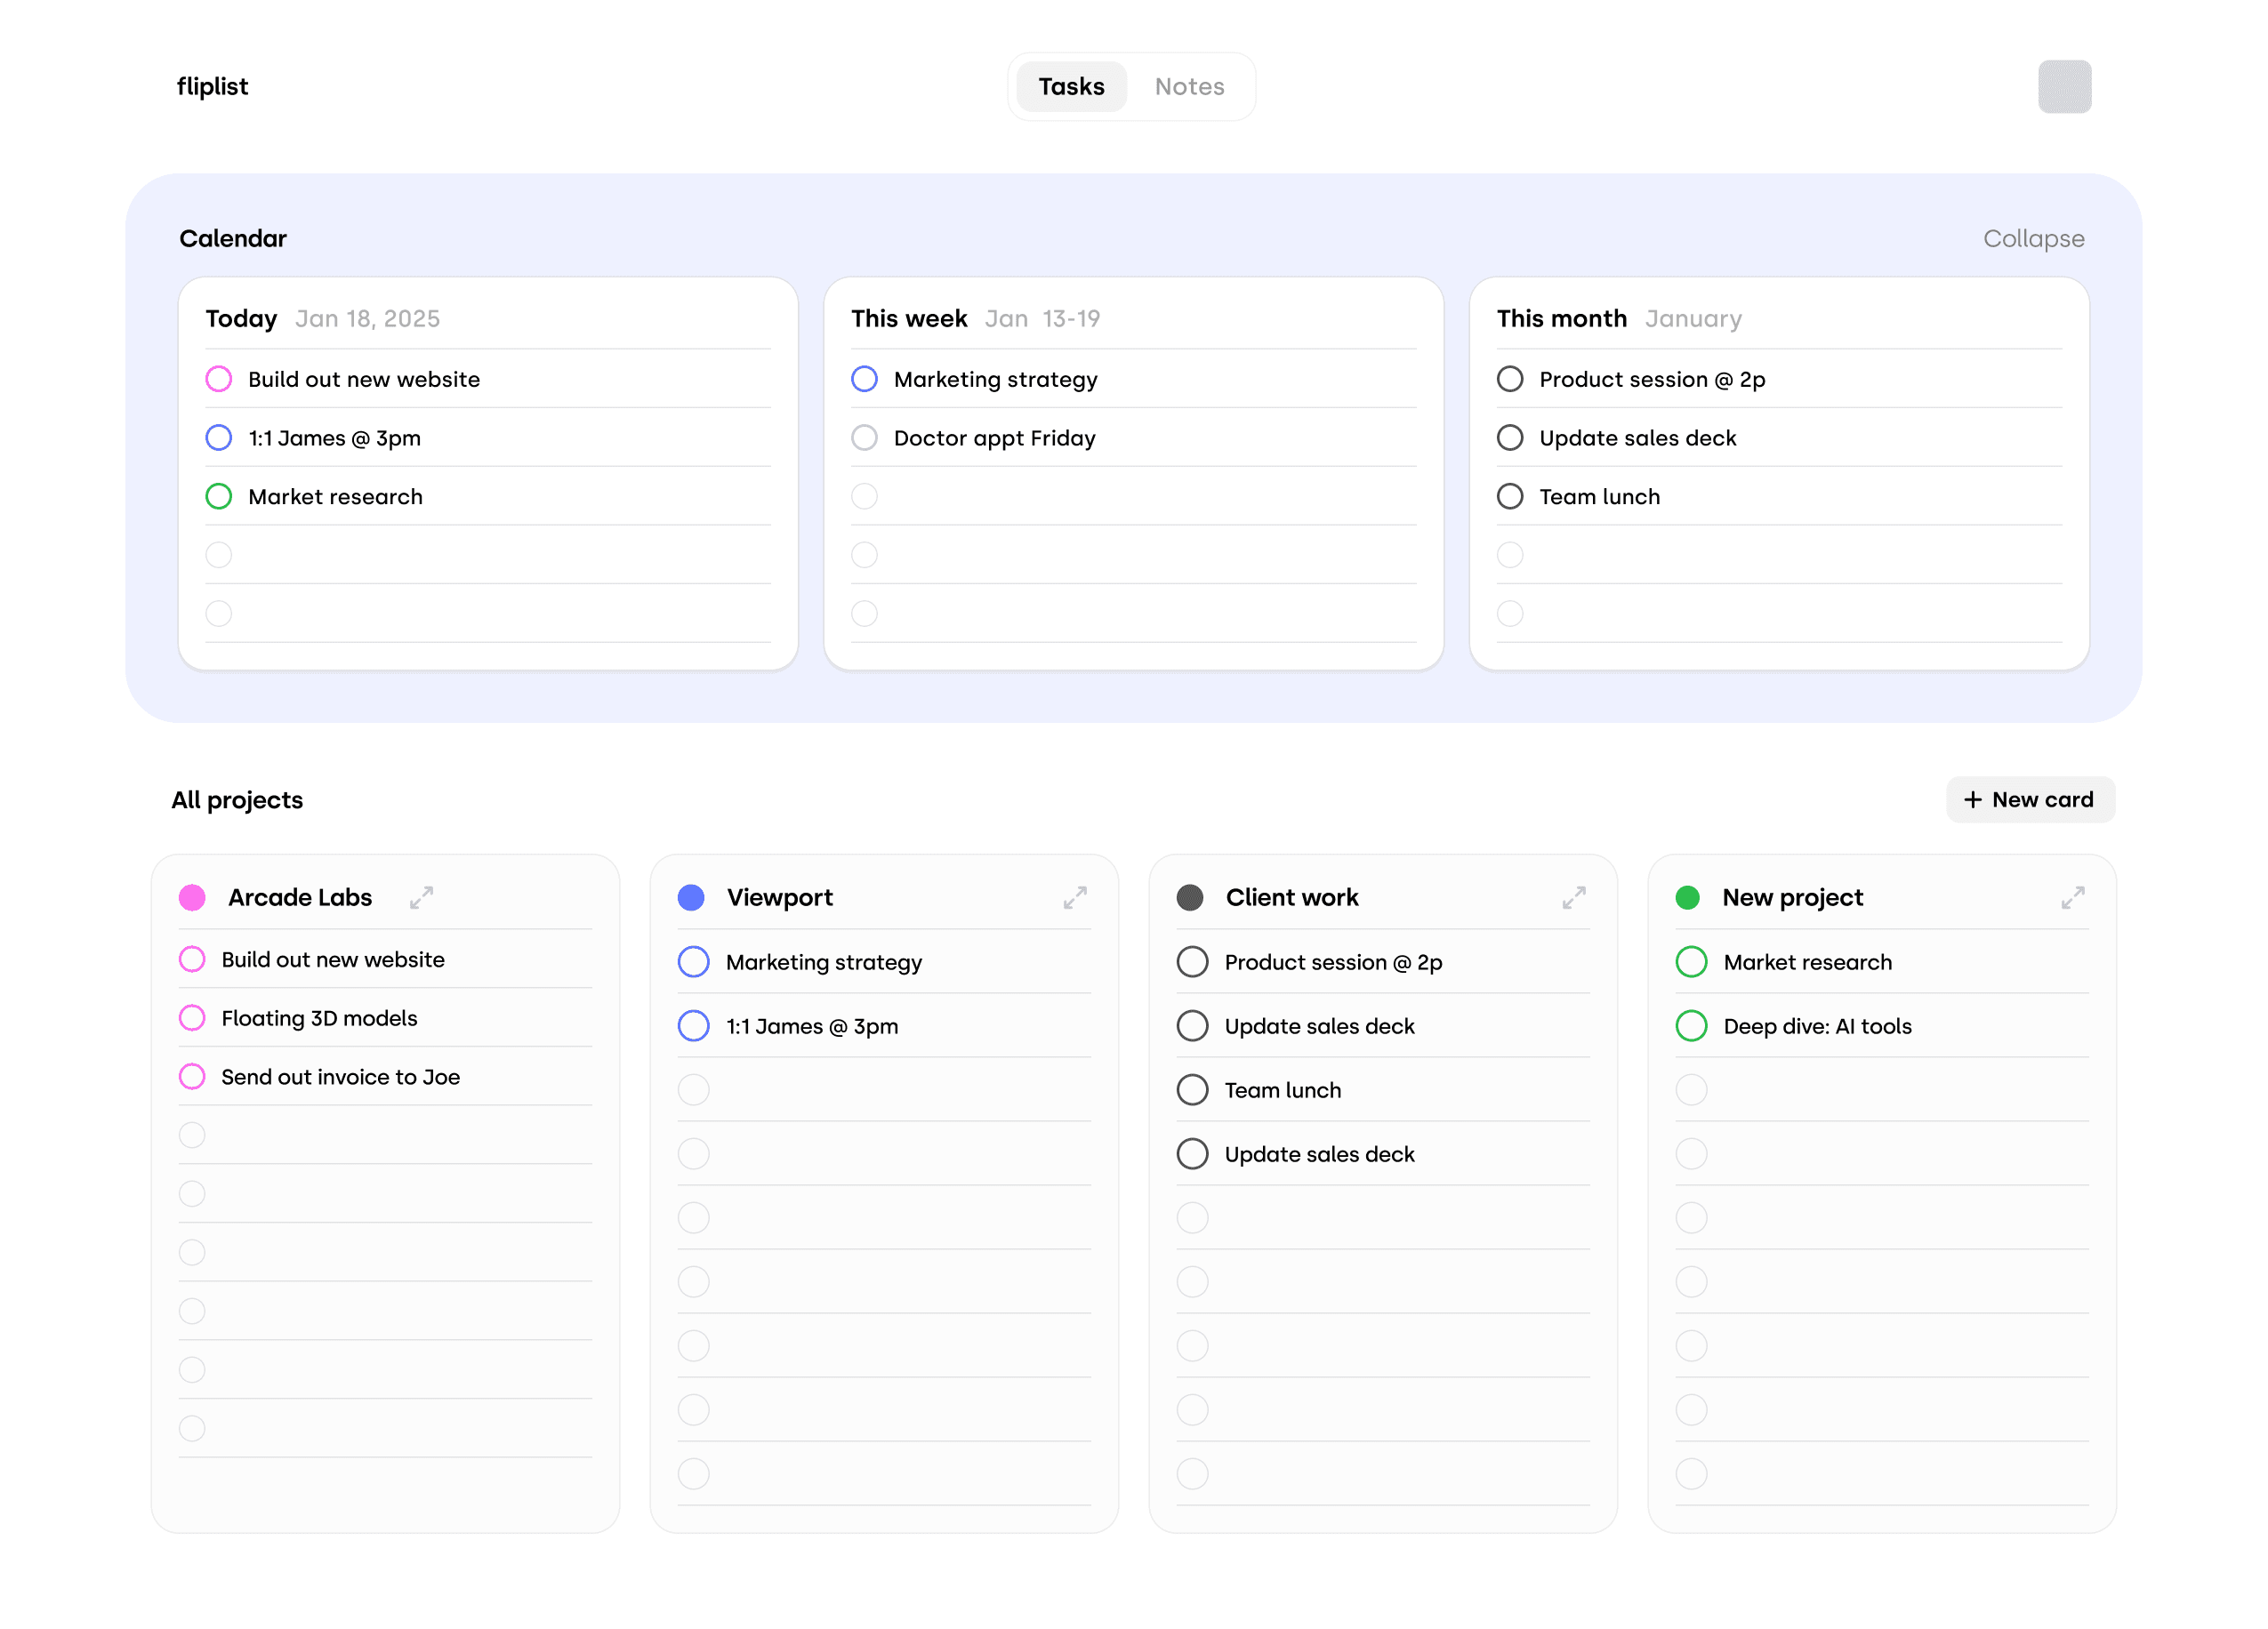The width and height of the screenshot is (2268, 1629).
Task: Select the Tasks tab
Action: pyautogui.click(x=1070, y=86)
